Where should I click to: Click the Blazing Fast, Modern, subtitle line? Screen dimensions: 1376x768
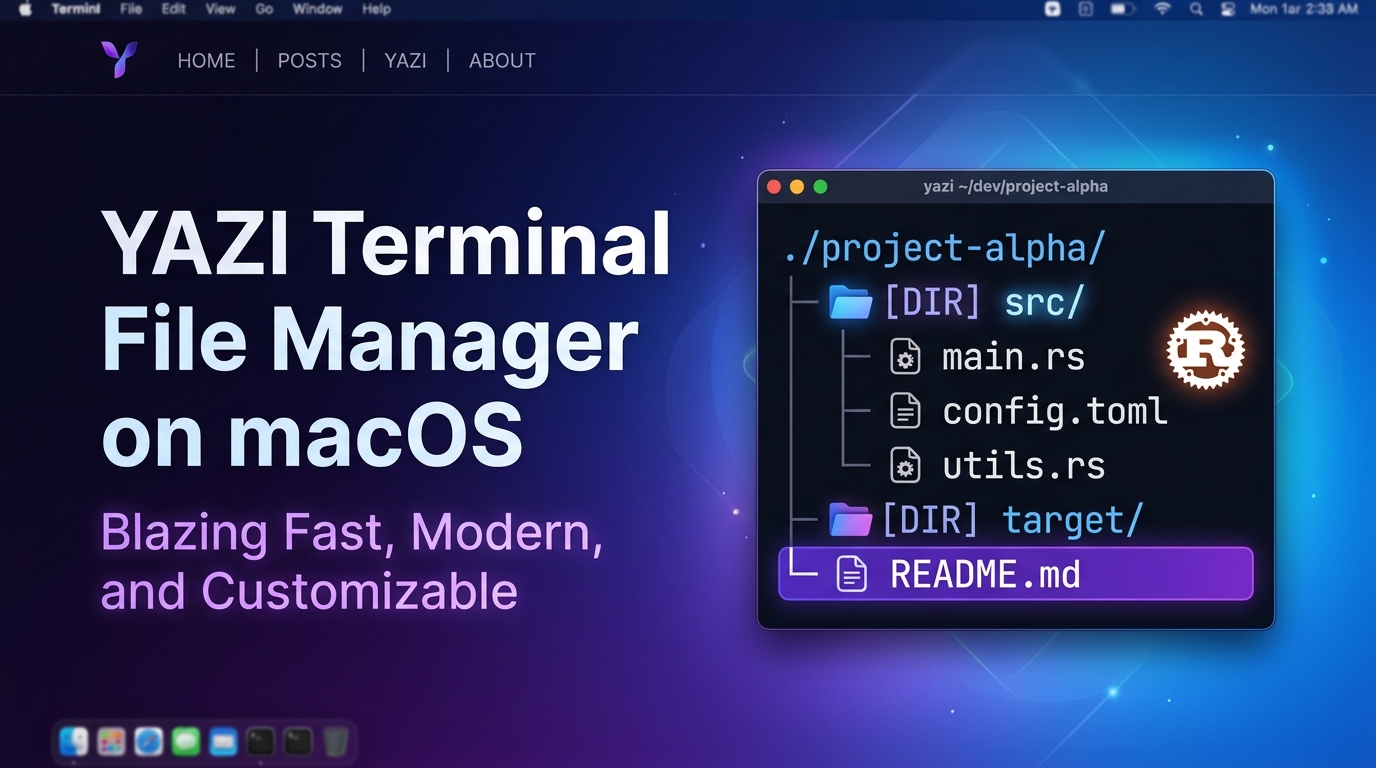(x=351, y=533)
